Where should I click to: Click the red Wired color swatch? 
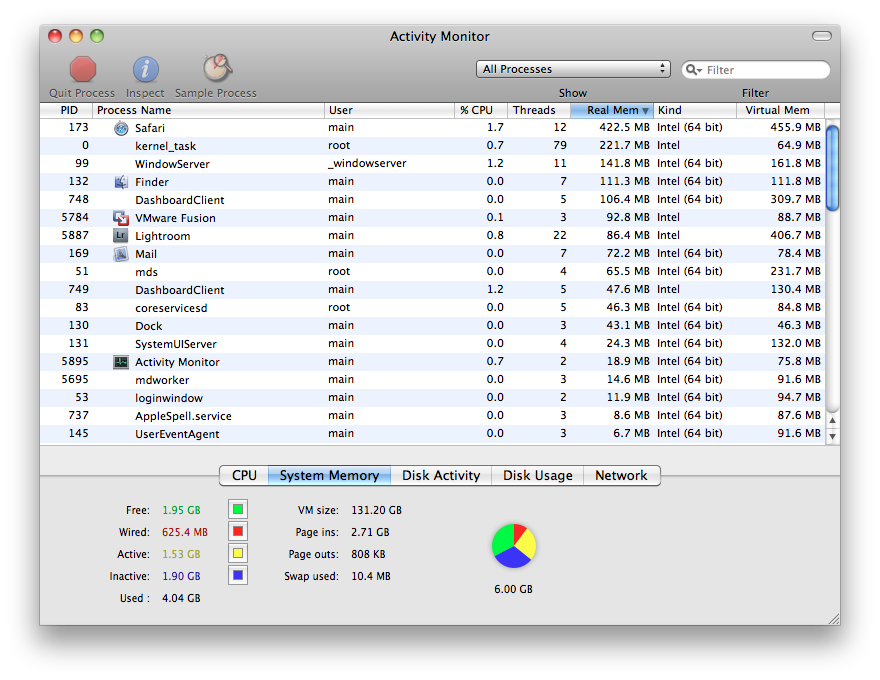(x=238, y=531)
